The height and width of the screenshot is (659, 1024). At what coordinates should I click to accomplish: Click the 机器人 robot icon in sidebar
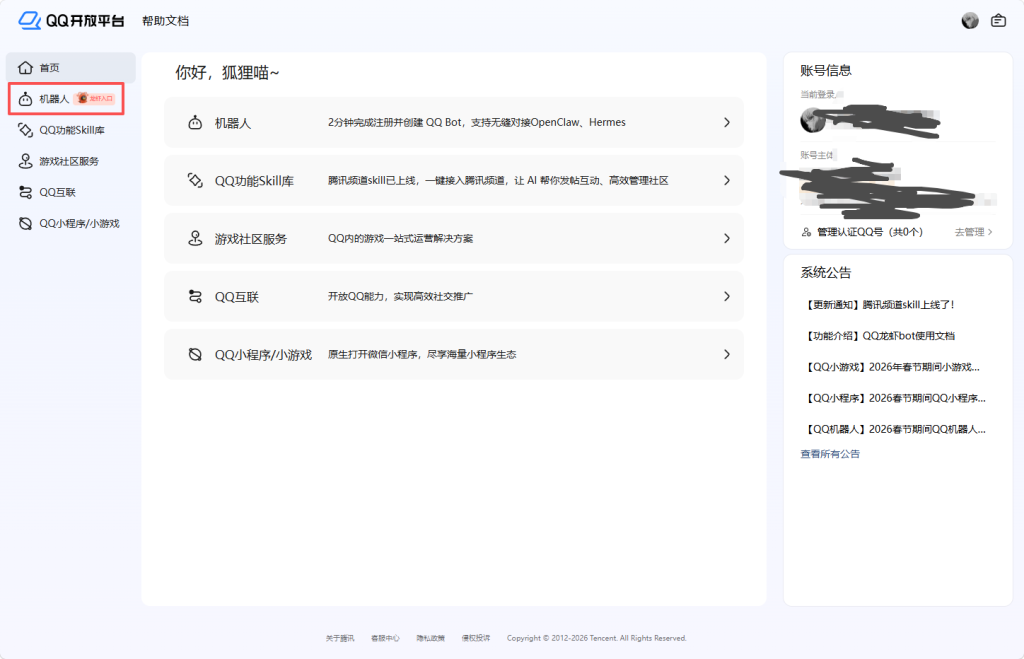pos(25,99)
